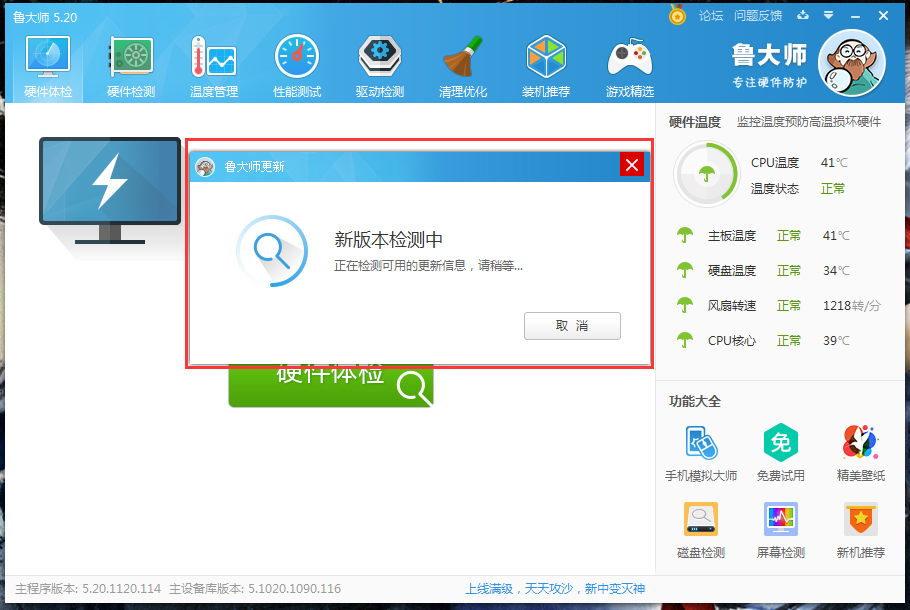Browse 游戏精选 featured games
Viewport: 910px width, 610px height.
(628, 65)
